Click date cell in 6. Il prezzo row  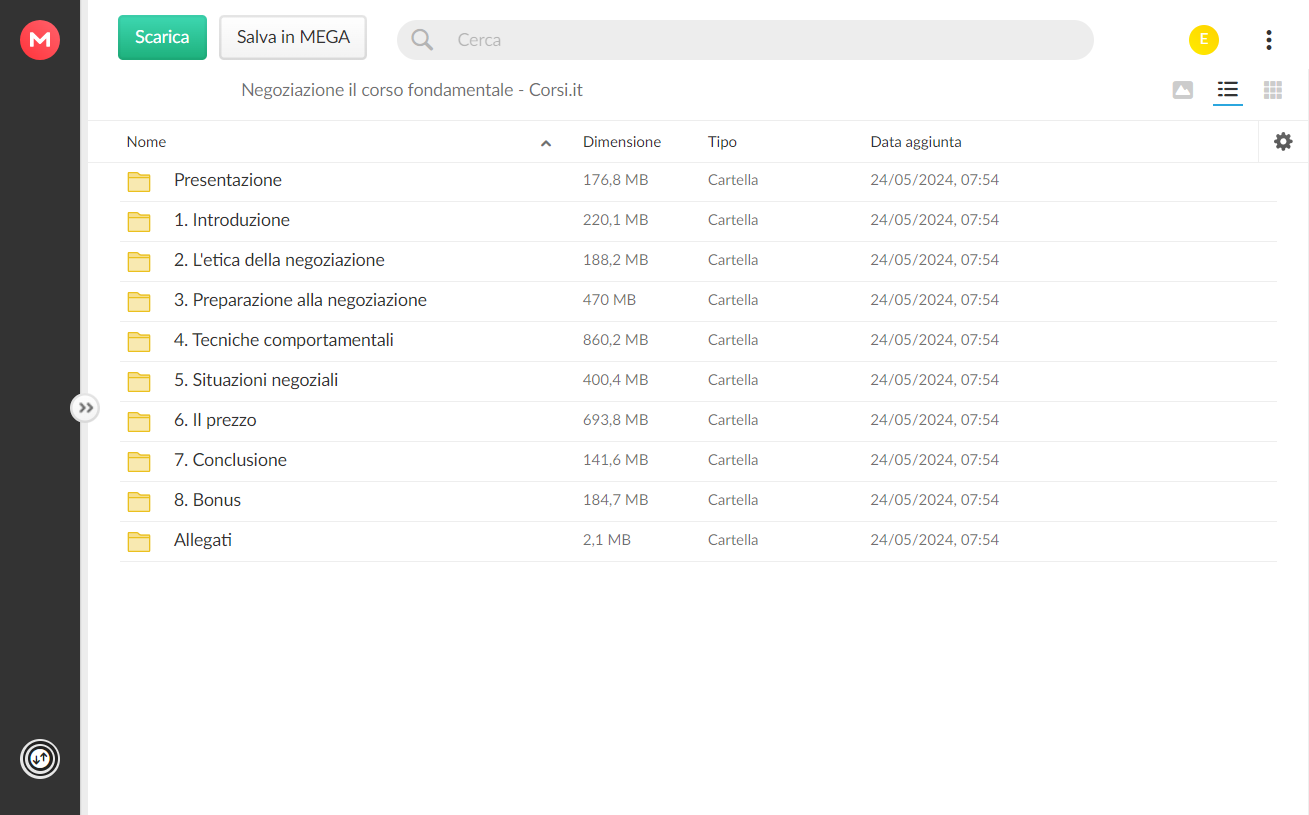pyautogui.click(x=935, y=420)
